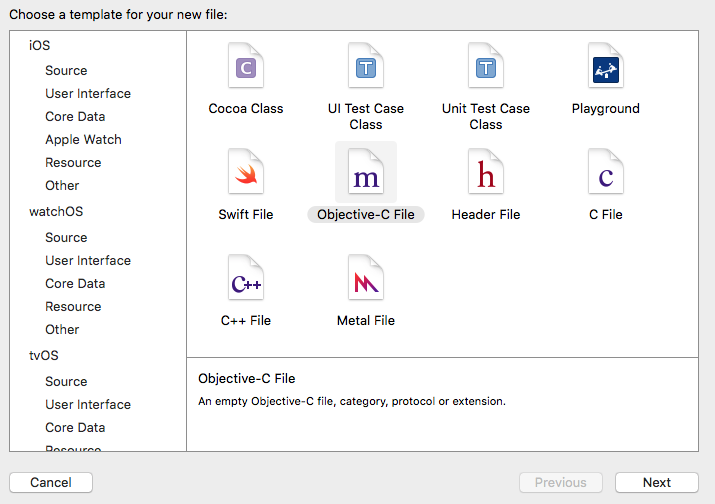Open User Interface under iOS
This screenshot has height=504, width=715.
click(88, 94)
